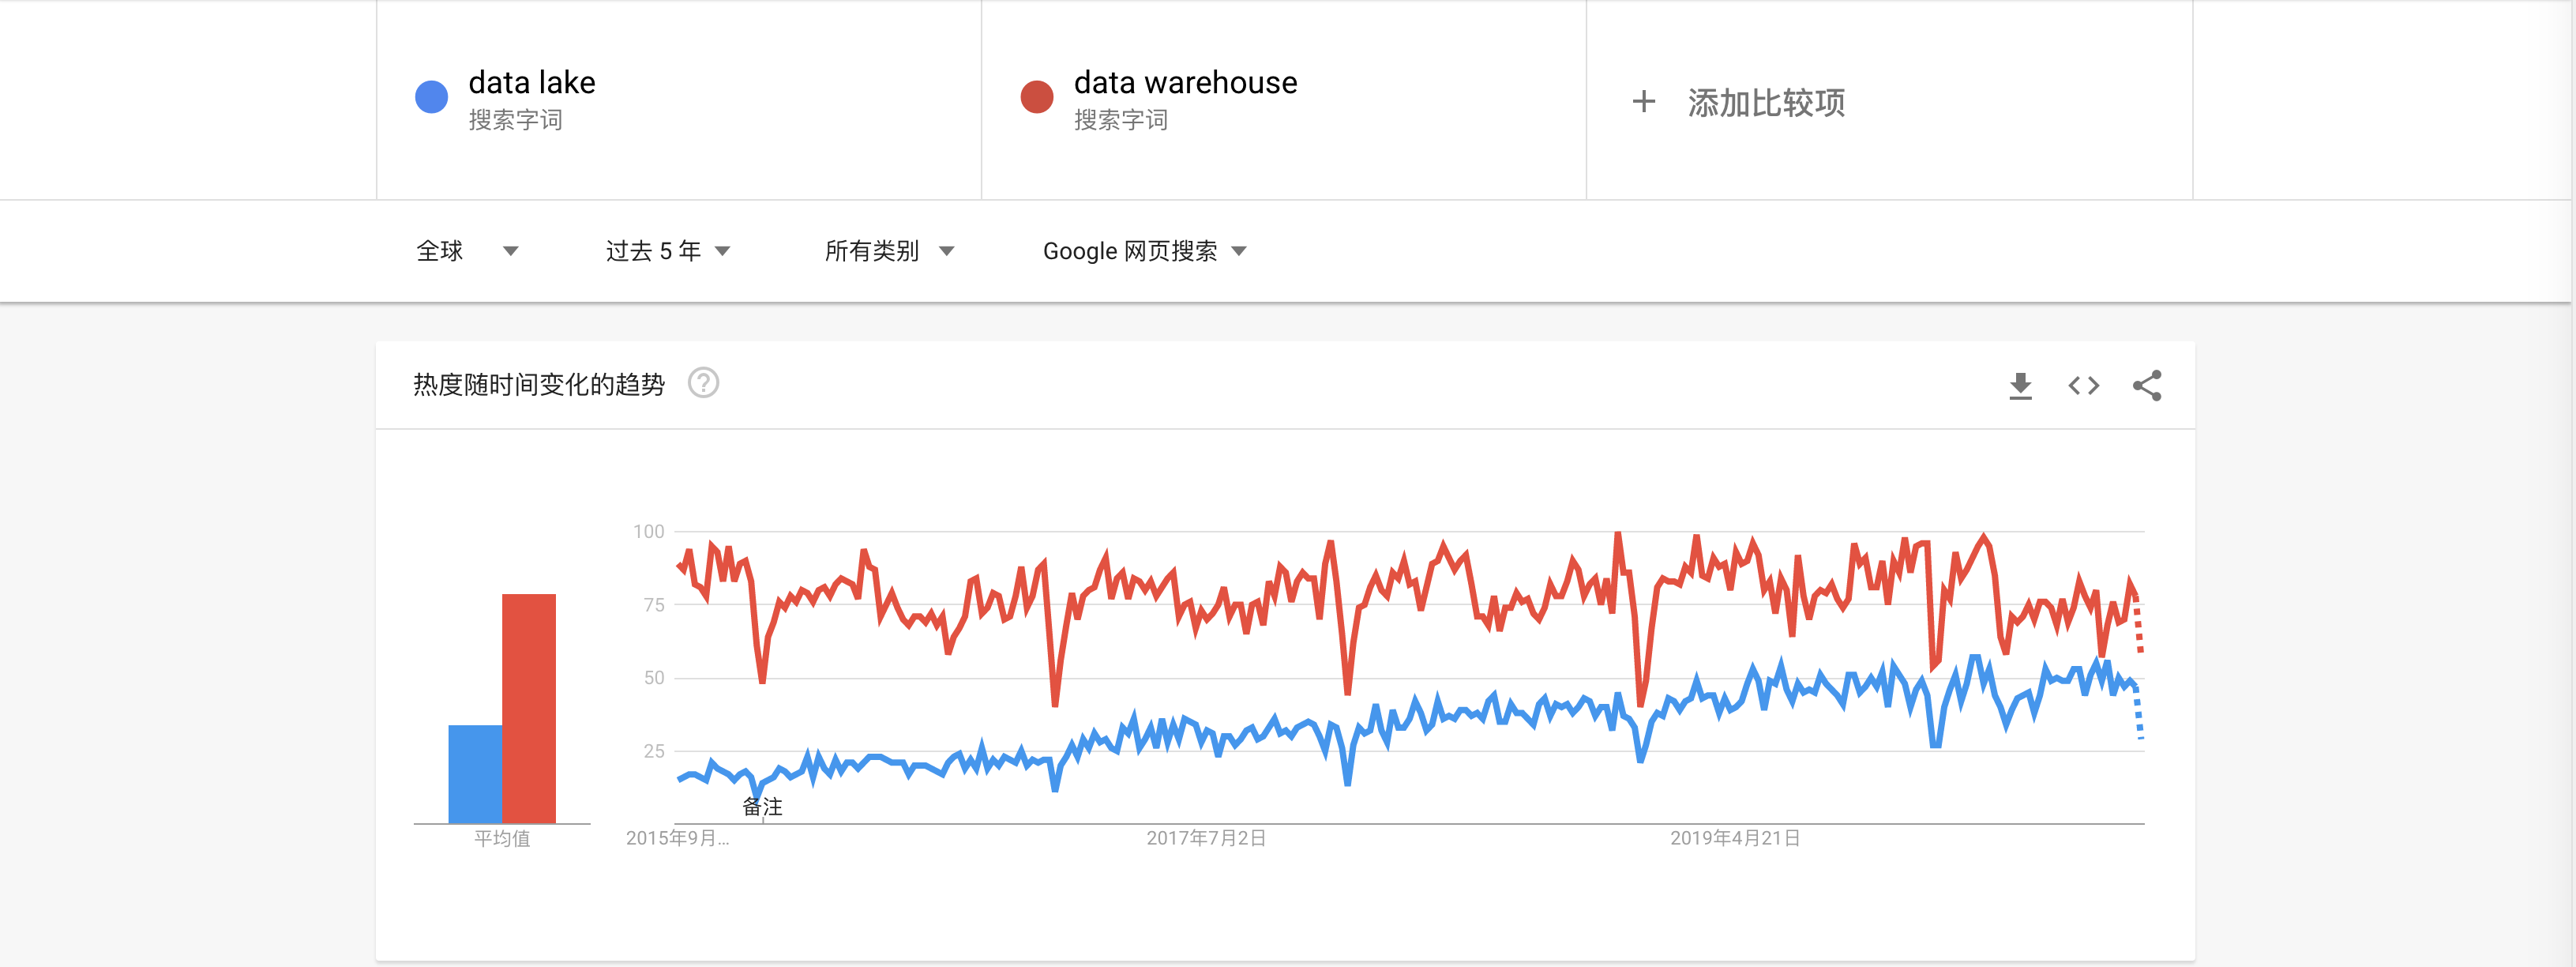Viewport: 2576px width, 967px height.
Task: Click the 2019年4月21日 axis label
Action: coord(1734,838)
